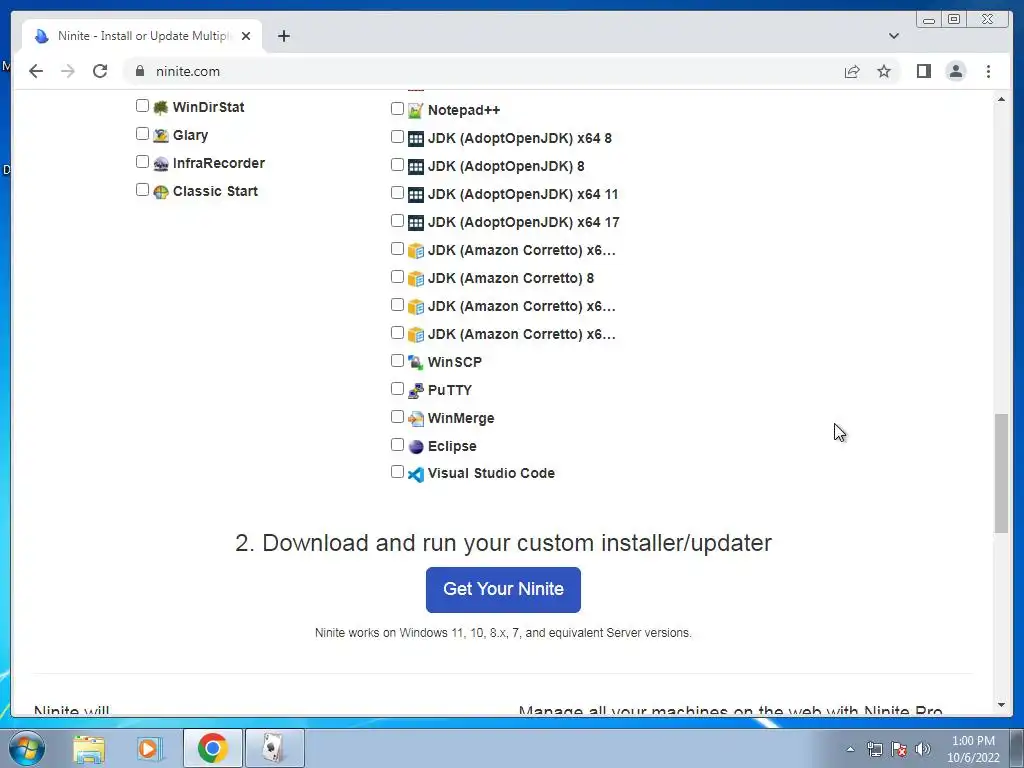Share this page via the share icon
Image resolution: width=1024 pixels, height=768 pixels.
[852, 71]
